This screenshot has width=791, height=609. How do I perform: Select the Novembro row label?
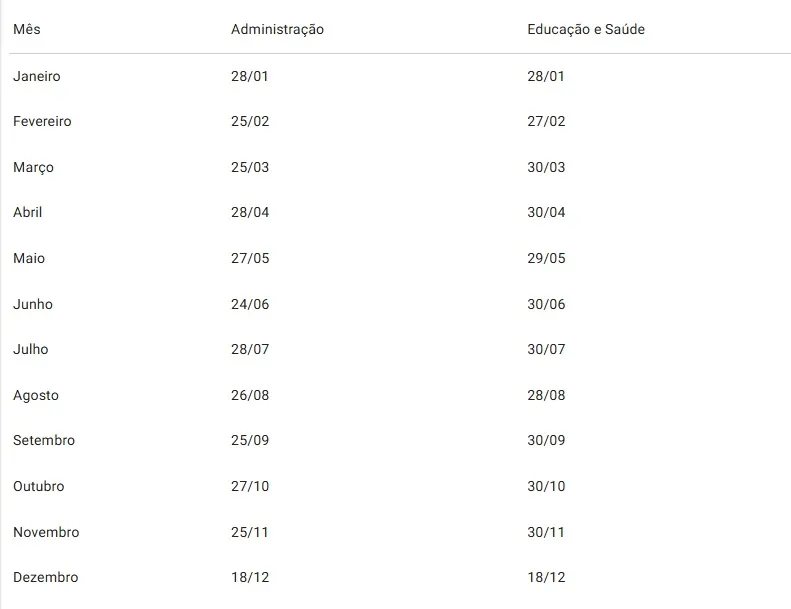coord(46,533)
